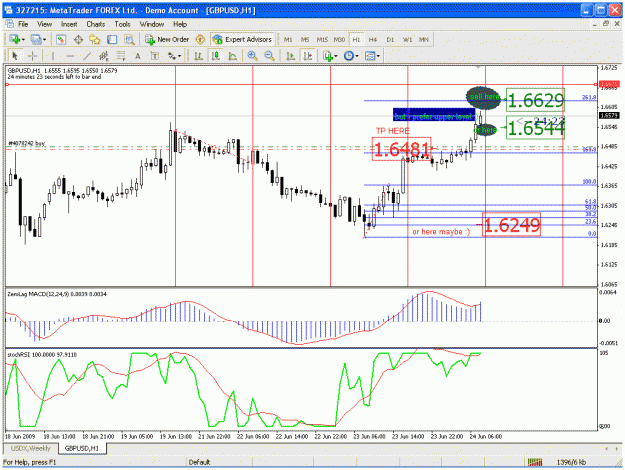
Task: Select the Trendline drawing tool
Action: tap(87, 56)
